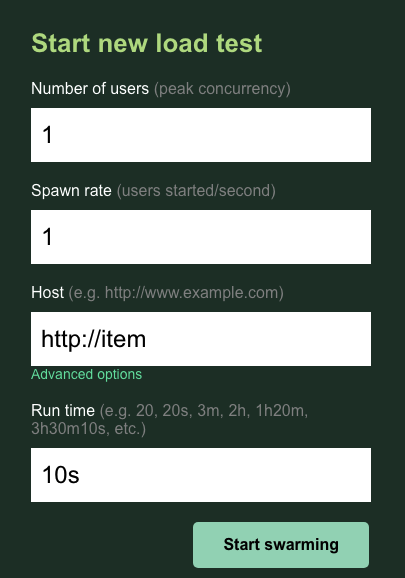
Task: Select the Run time input field
Action: coord(201,475)
